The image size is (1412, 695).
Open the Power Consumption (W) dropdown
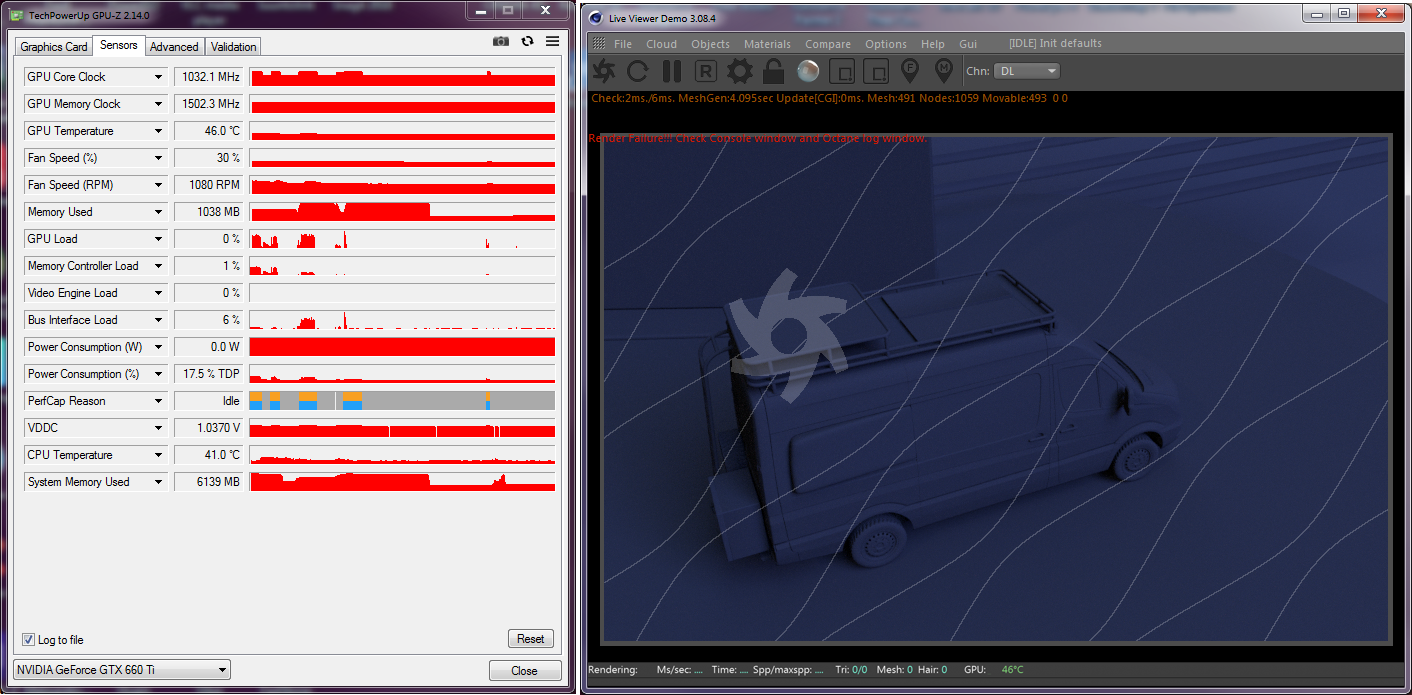click(158, 347)
